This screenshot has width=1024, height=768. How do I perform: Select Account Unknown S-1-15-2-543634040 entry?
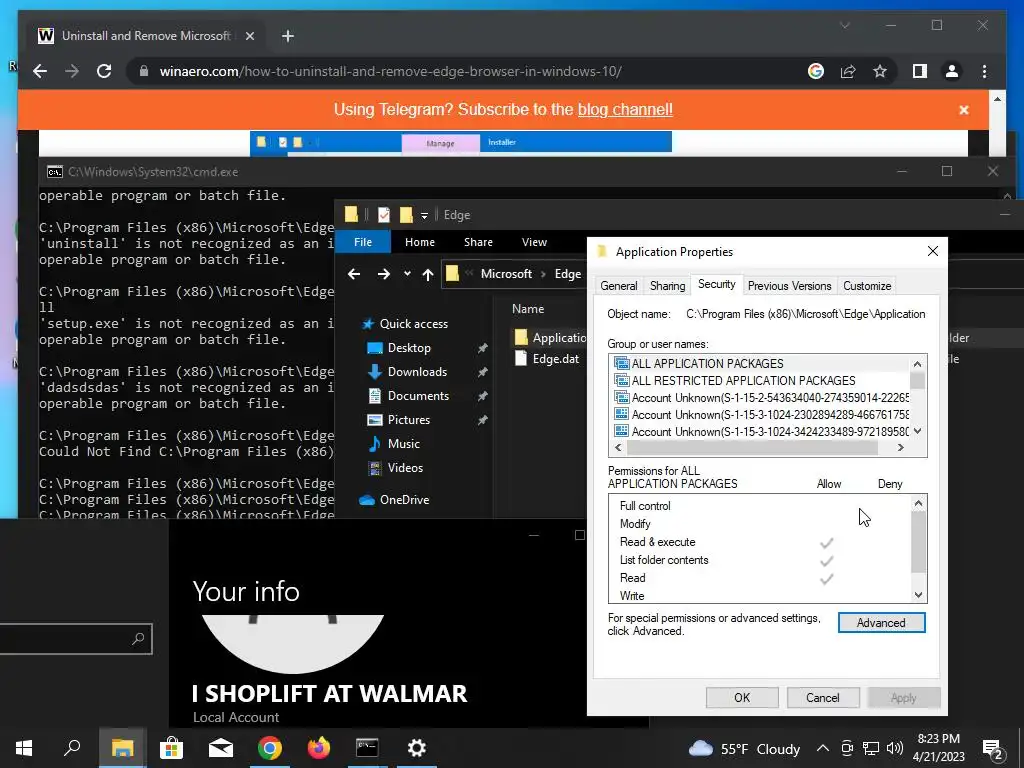761,398
